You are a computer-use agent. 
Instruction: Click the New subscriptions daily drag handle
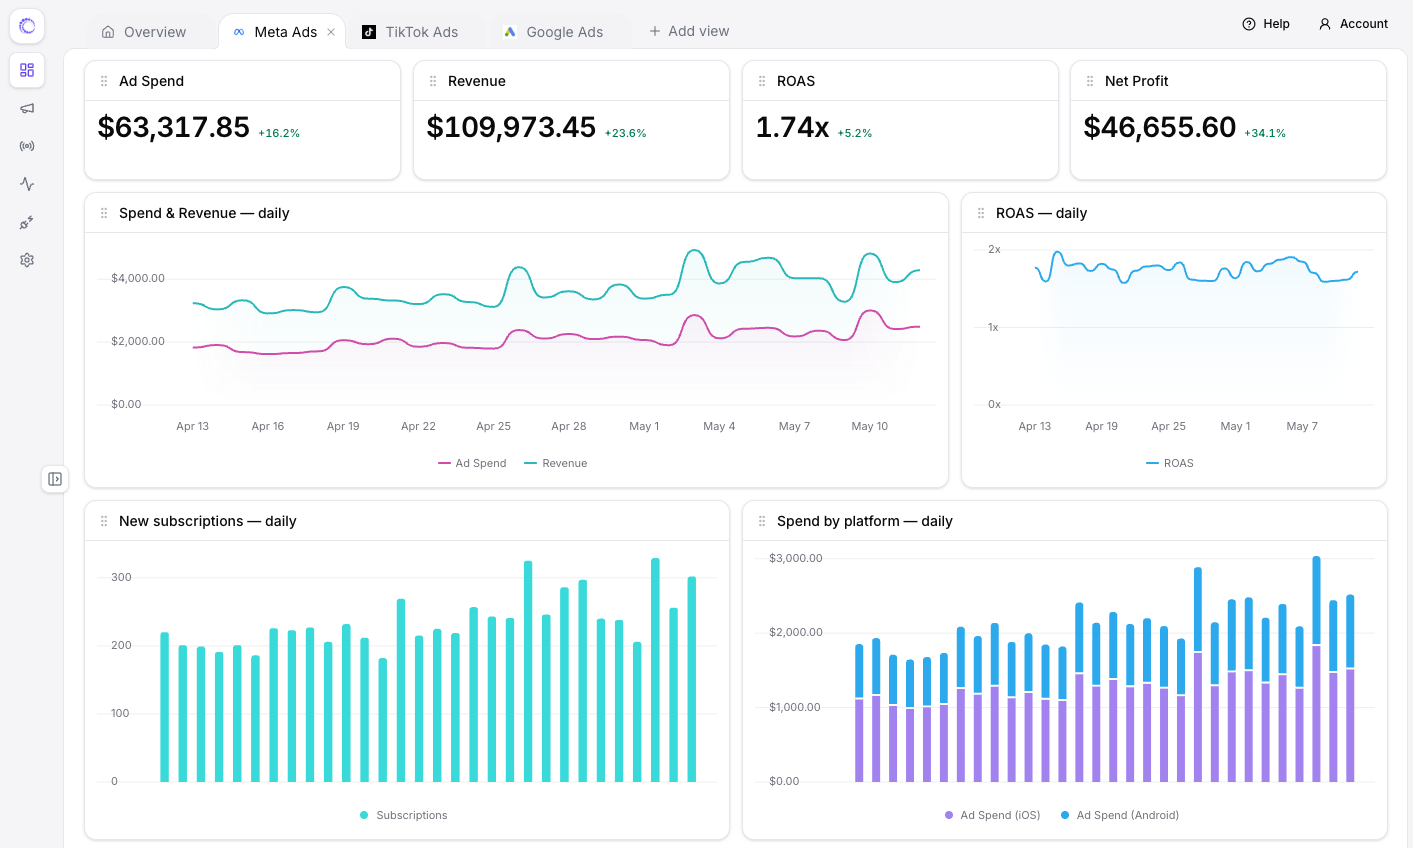(x=104, y=521)
